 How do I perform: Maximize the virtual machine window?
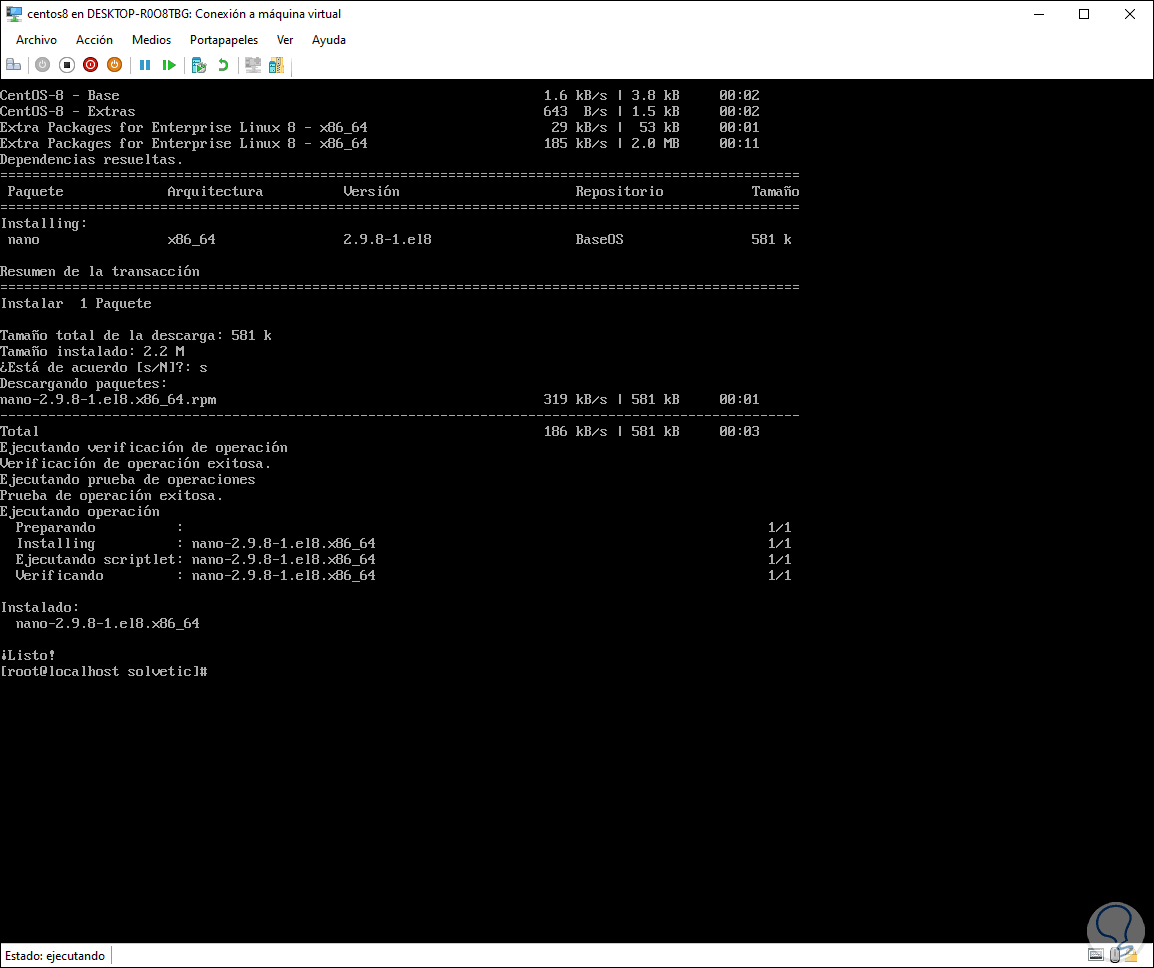click(x=1084, y=14)
